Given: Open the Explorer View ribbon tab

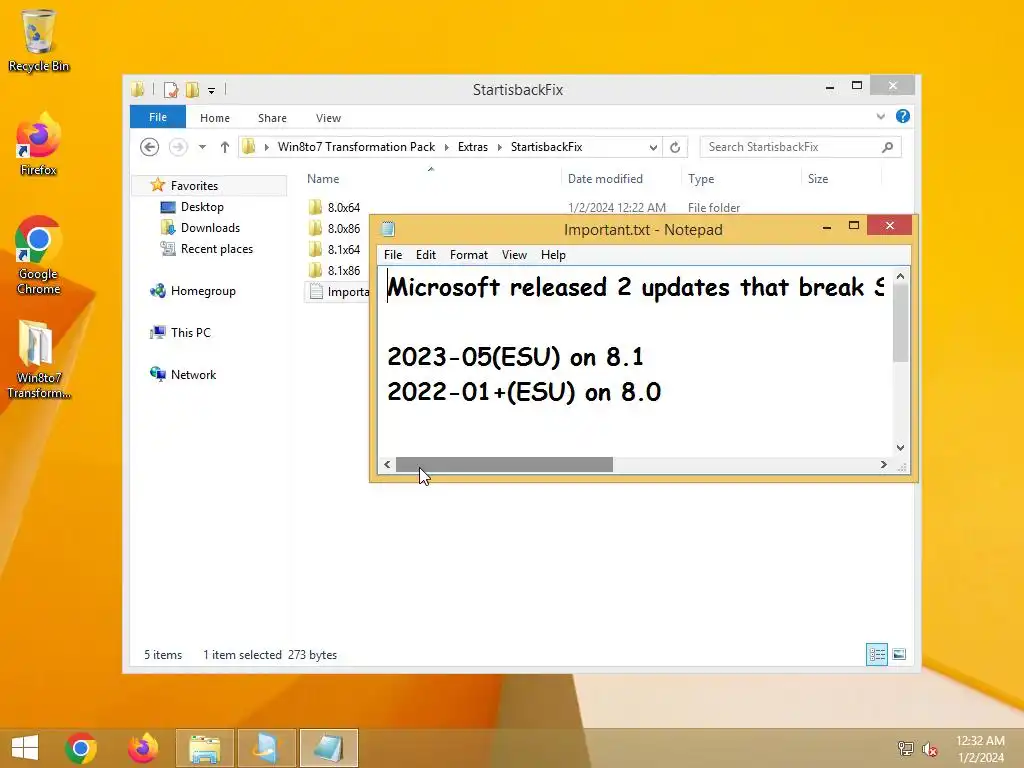Looking at the screenshot, I should pos(328,118).
